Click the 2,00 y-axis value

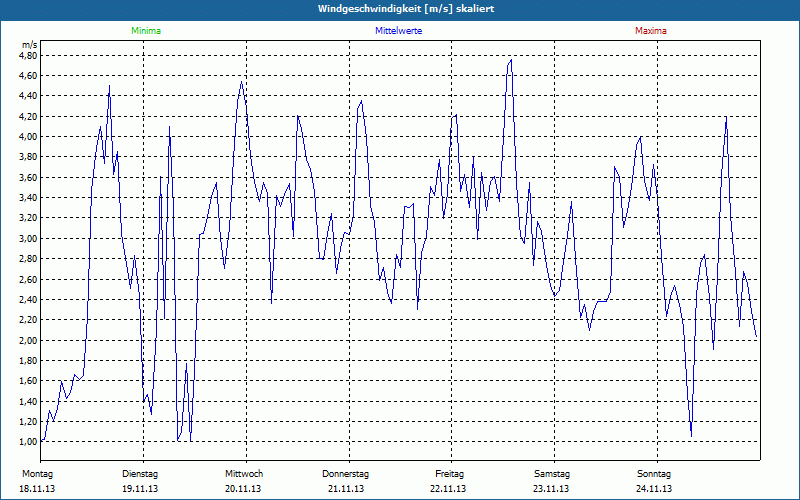click(28, 340)
